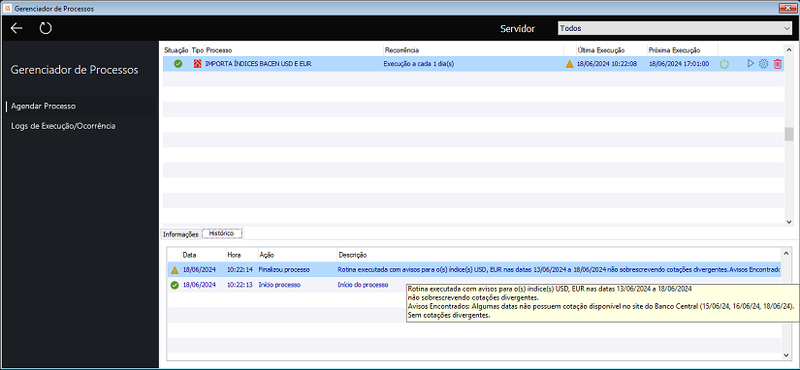Sort by Processo column header
The height and width of the screenshot is (370, 800).
[x=219, y=51]
